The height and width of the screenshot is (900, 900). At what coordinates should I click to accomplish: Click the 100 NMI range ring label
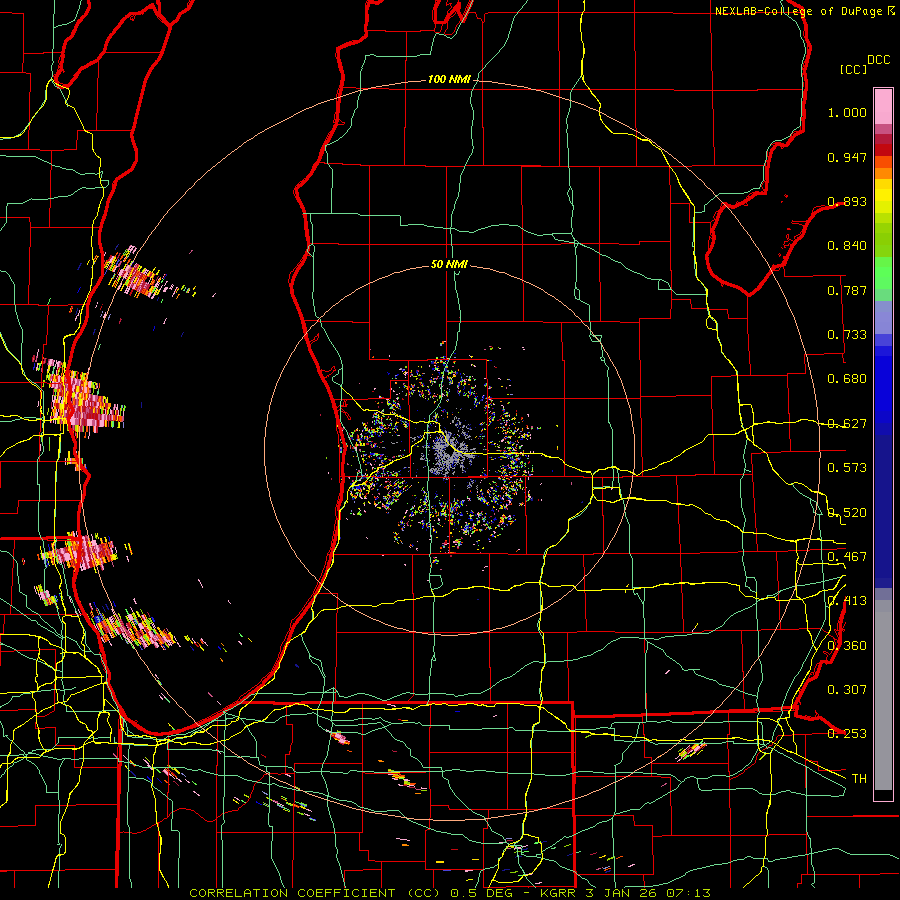[449, 79]
